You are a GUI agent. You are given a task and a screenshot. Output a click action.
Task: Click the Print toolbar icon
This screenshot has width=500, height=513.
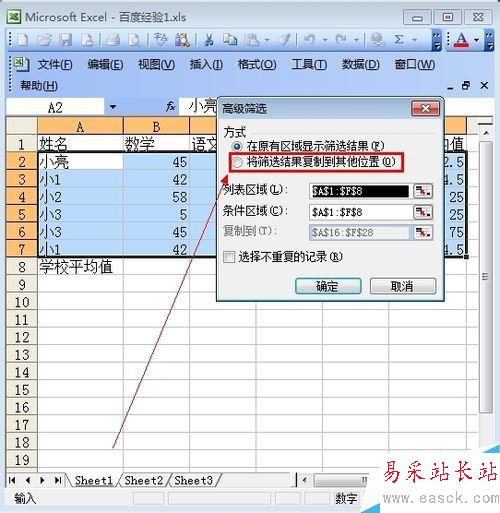click(113, 40)
